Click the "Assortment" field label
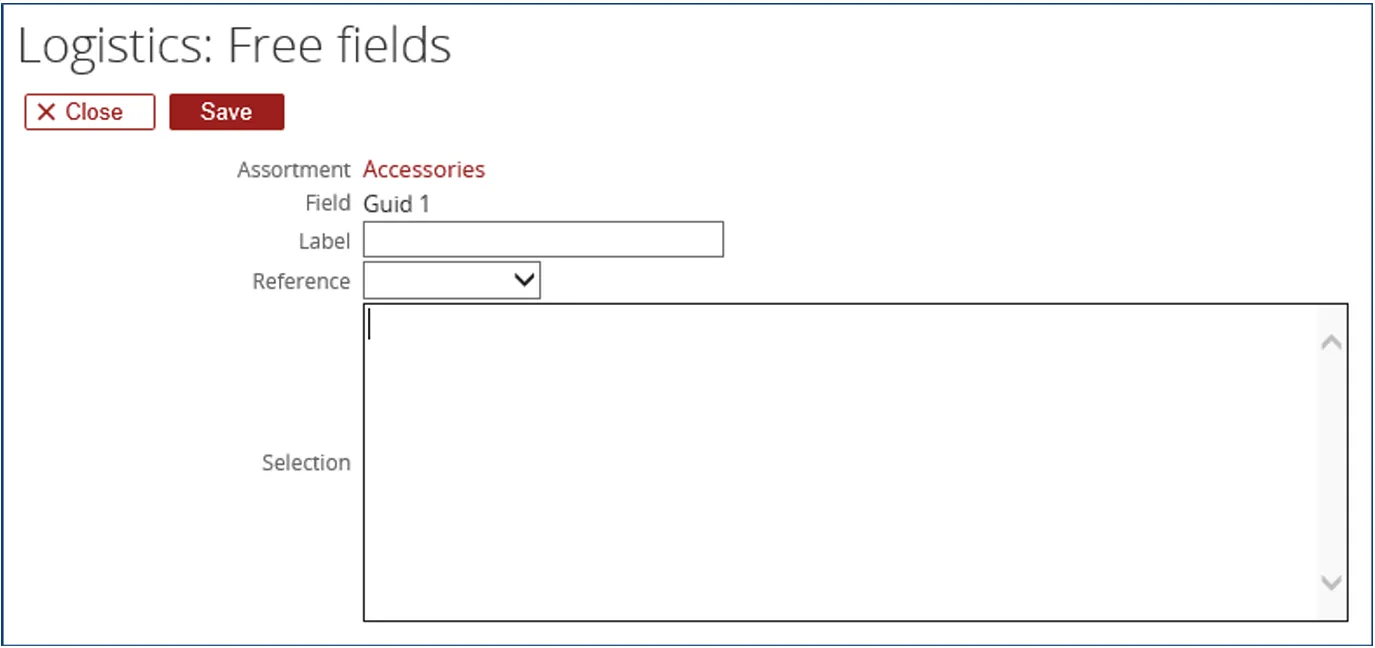 click(x=294, y=170)
